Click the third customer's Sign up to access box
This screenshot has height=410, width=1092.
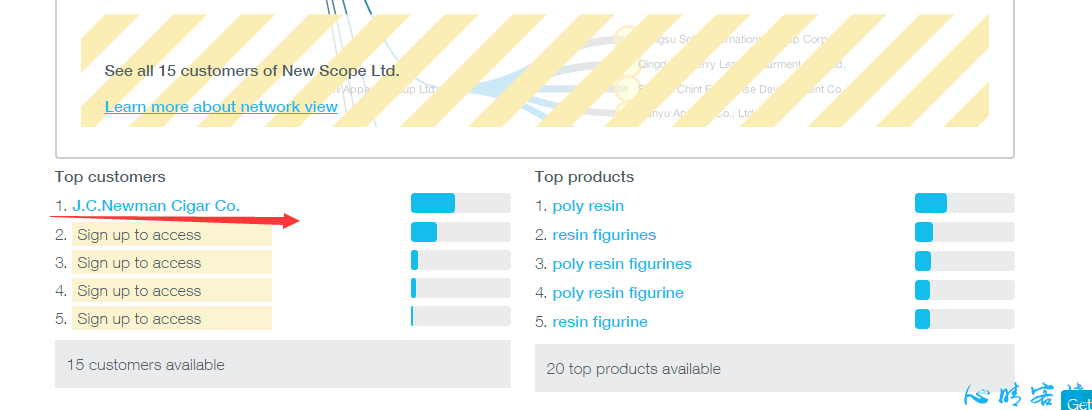[172, 262]
